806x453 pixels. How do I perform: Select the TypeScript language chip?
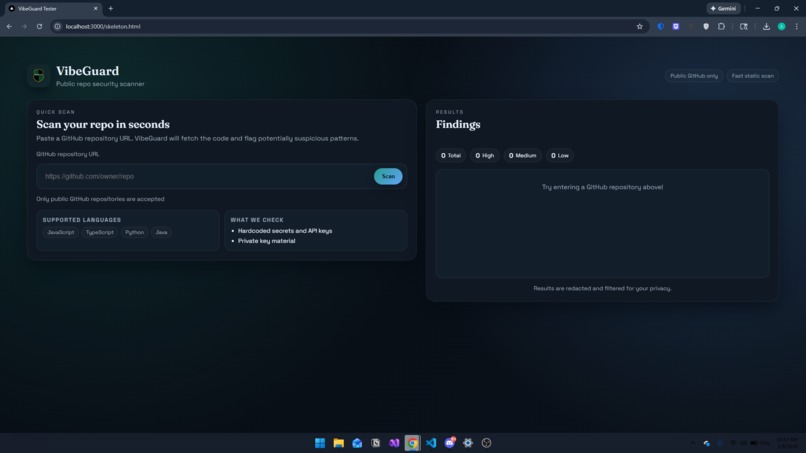coord(100,232)
